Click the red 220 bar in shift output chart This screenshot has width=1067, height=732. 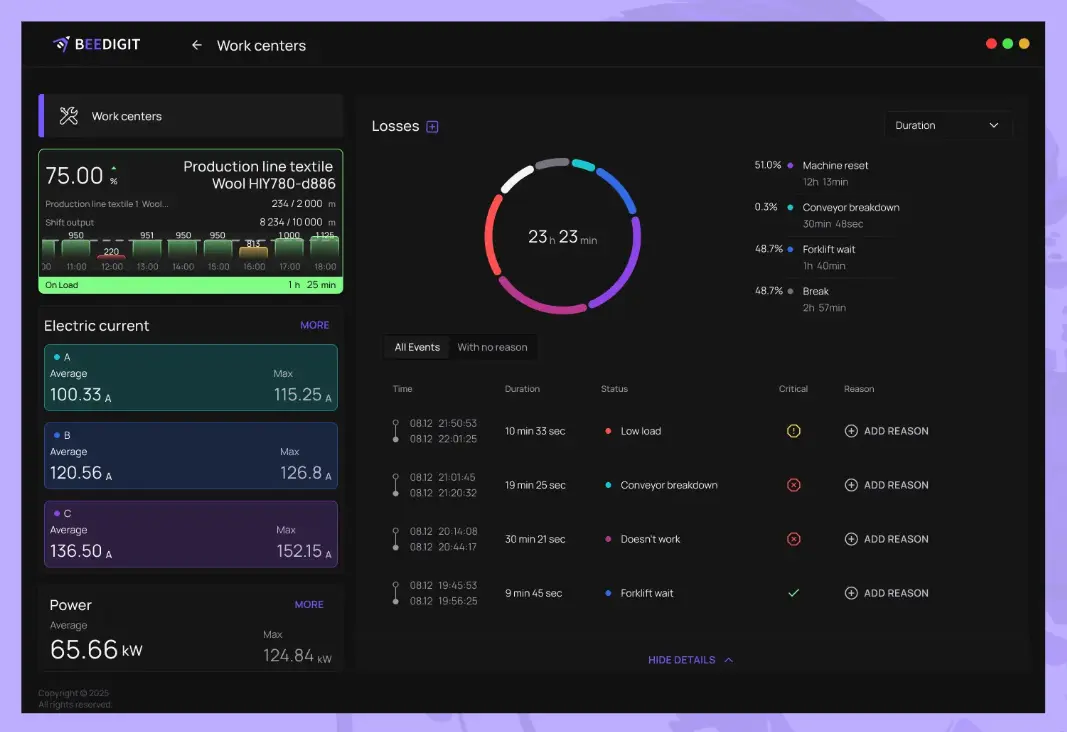(x=111, y=257)
